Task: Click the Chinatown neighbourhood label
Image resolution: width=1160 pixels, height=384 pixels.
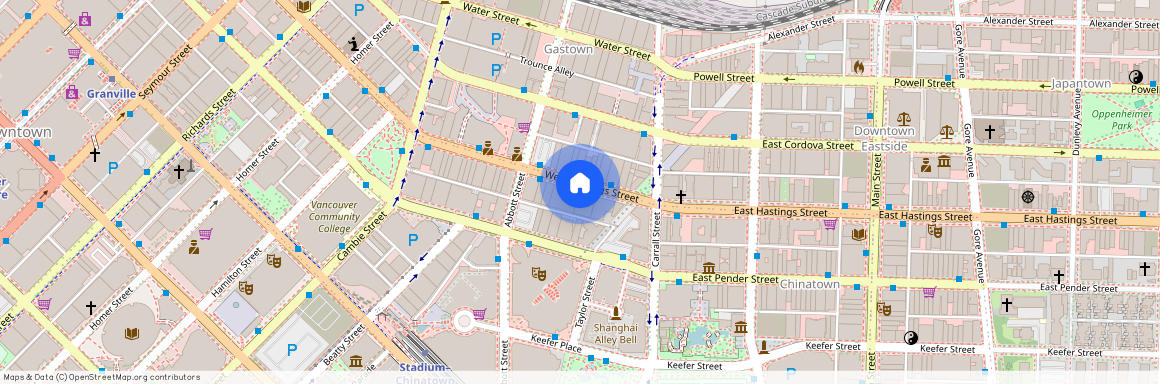Action: pyautogui.click(x=810, y=284)
